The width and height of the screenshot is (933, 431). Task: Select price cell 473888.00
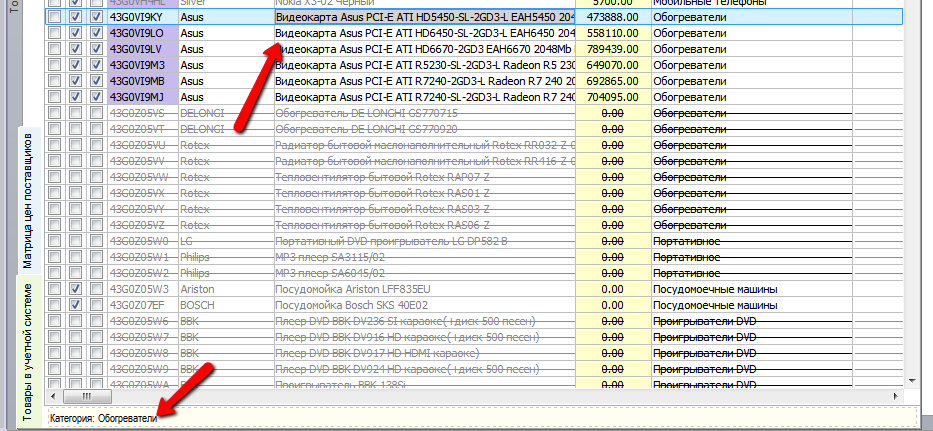pos(613,17)
